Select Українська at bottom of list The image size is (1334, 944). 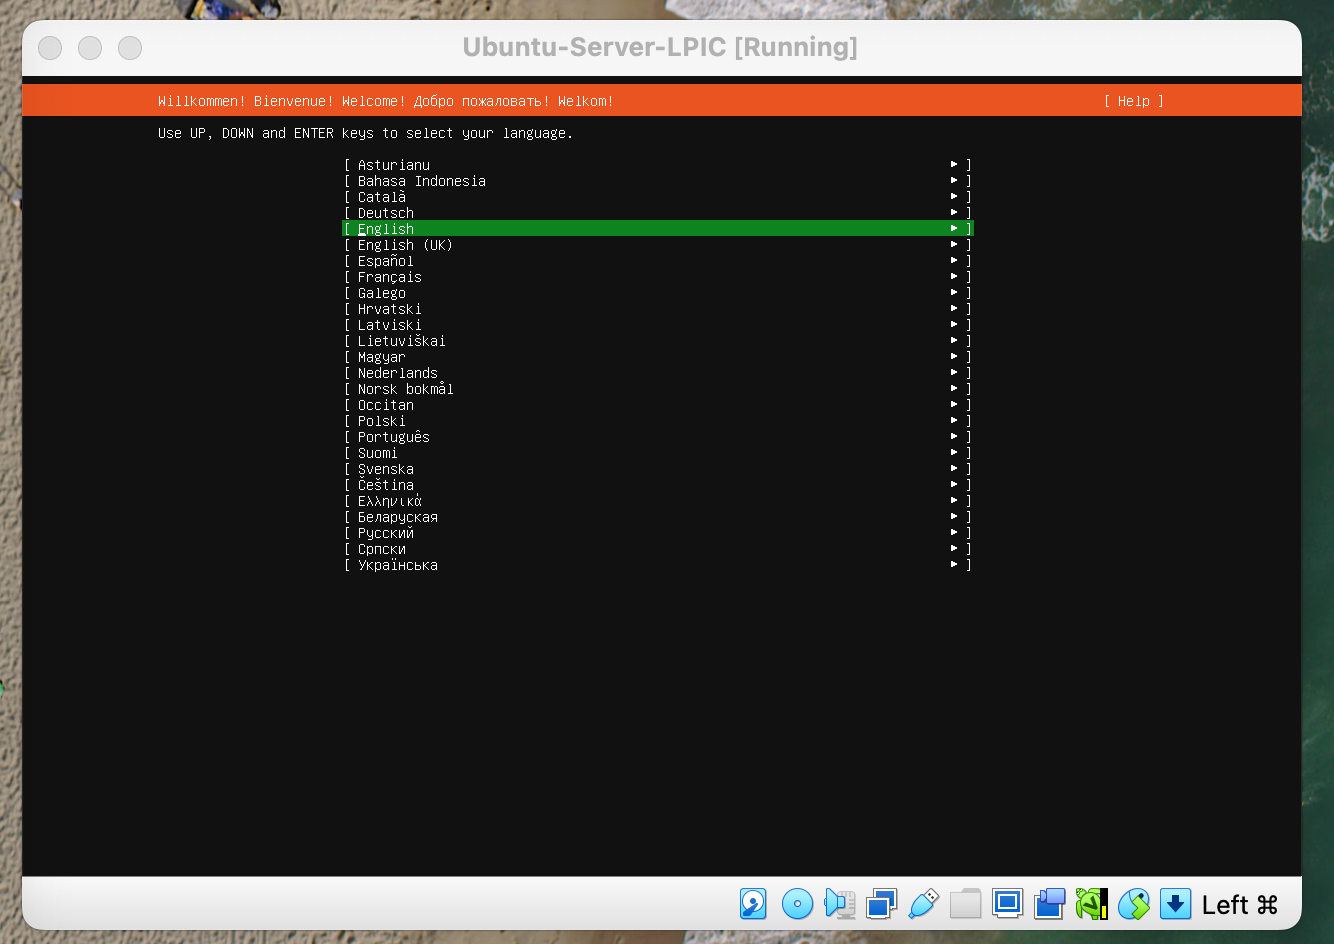click(x=657, y=564)
